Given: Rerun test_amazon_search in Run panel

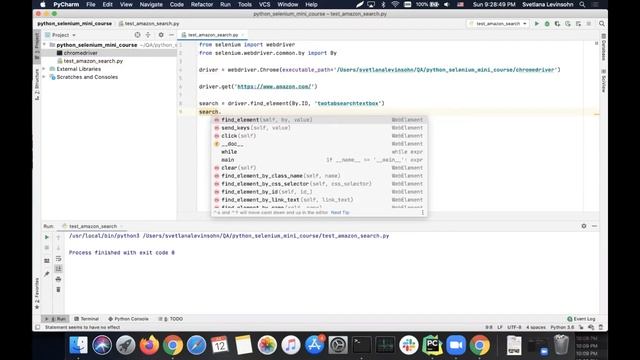Looking at the screenshot, I should coord(47,237).
